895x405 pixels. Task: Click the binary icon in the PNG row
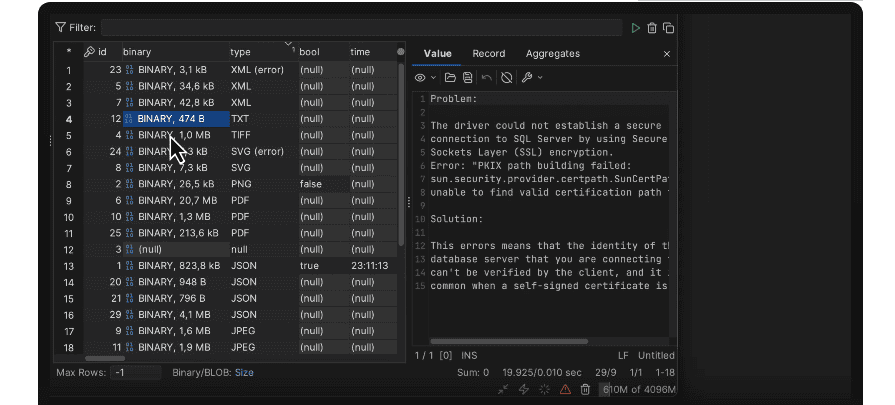(130, 184)
